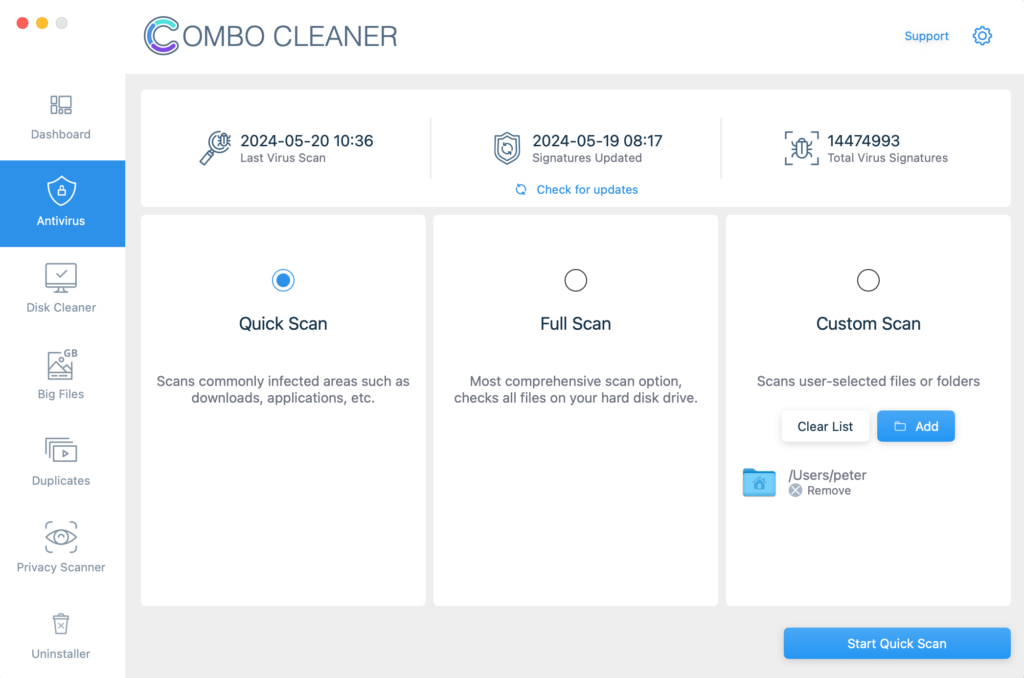This screenshot has height=678, width=1024.
Task: Click the Total Virus Signatures bug icon
Action: (796, 149)
